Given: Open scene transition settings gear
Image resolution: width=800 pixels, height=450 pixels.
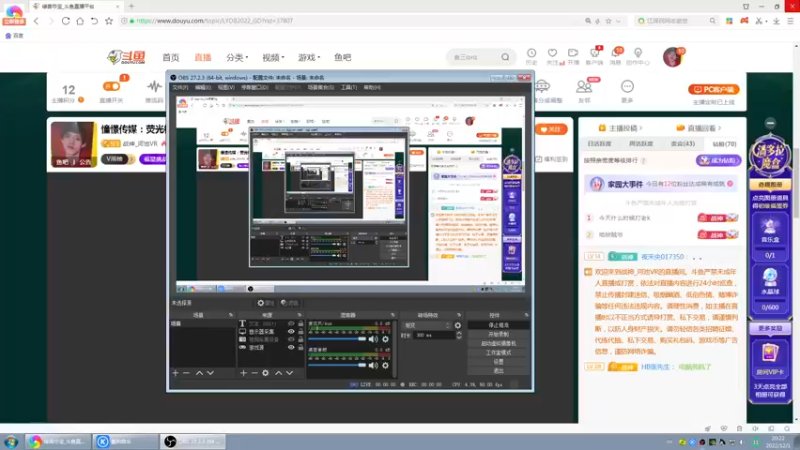Looking at the screenshot, I should (x=458, y=325).
